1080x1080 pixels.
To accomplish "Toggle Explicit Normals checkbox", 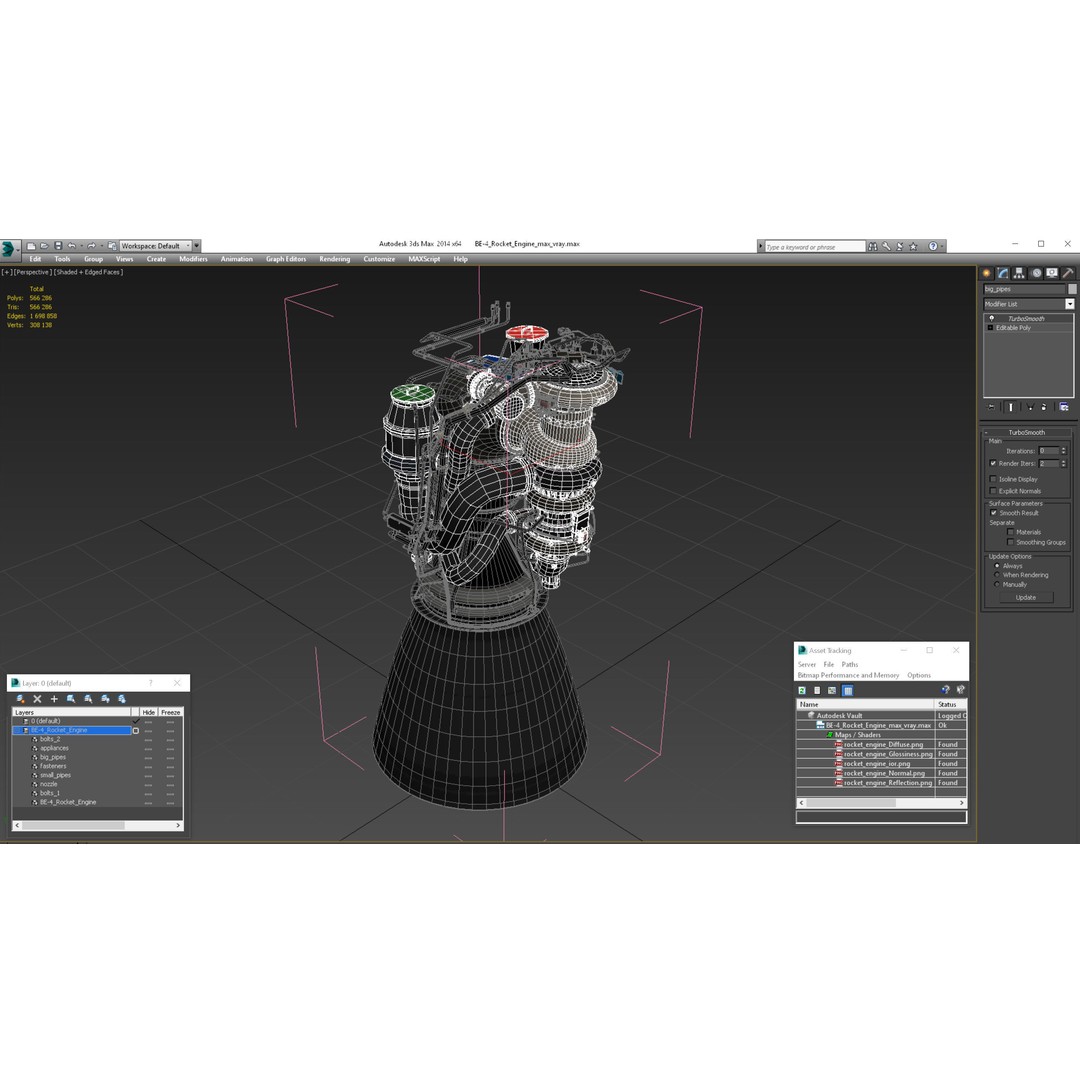I will [993, 490].
